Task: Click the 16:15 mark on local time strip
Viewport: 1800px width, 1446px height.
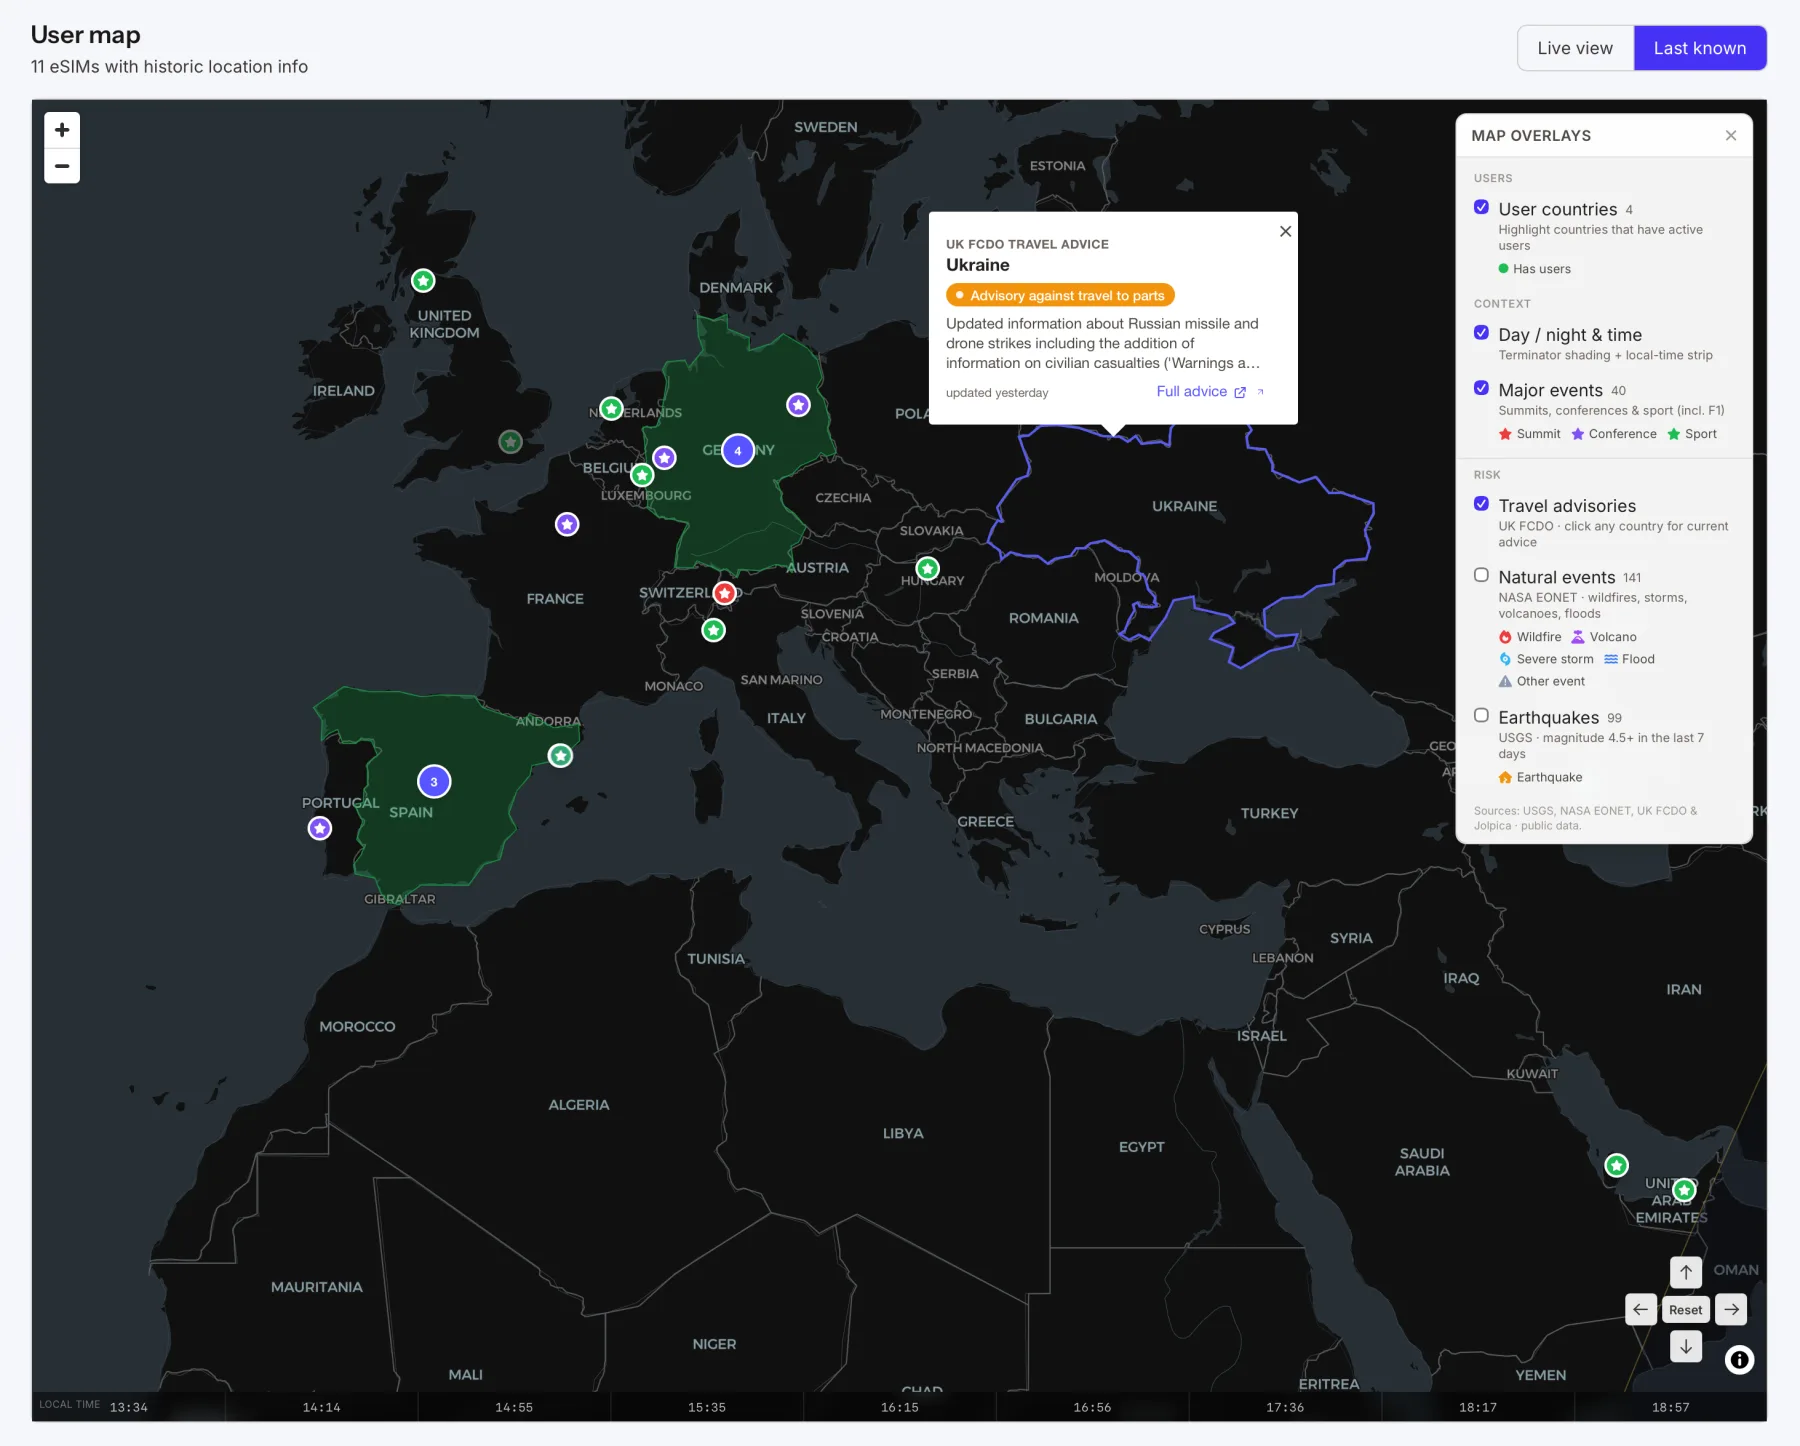Action: [899, 1407]
